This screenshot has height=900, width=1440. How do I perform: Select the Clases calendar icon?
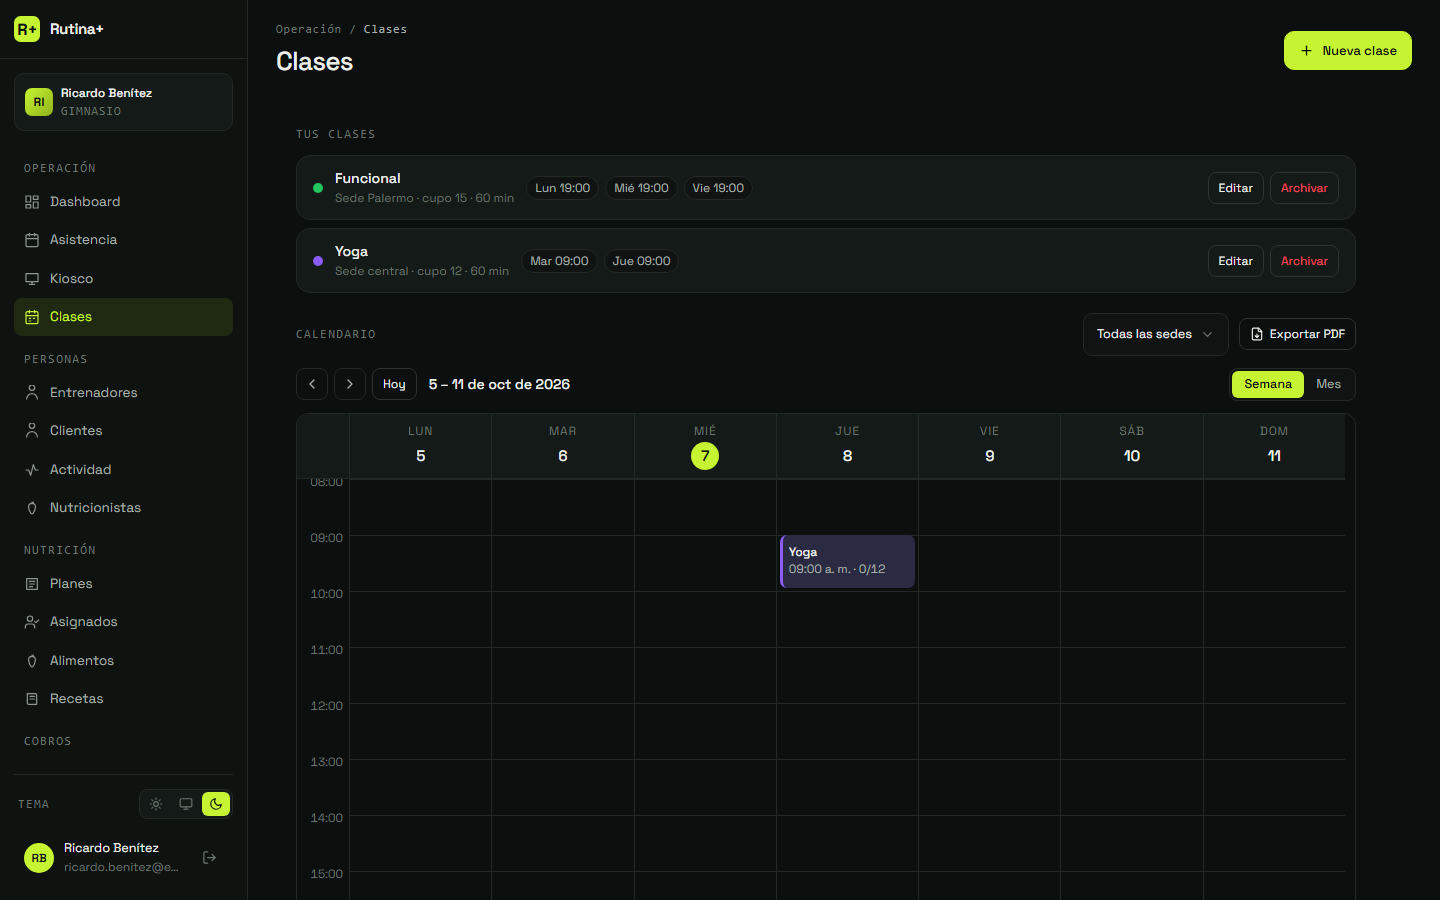point(32,317)
